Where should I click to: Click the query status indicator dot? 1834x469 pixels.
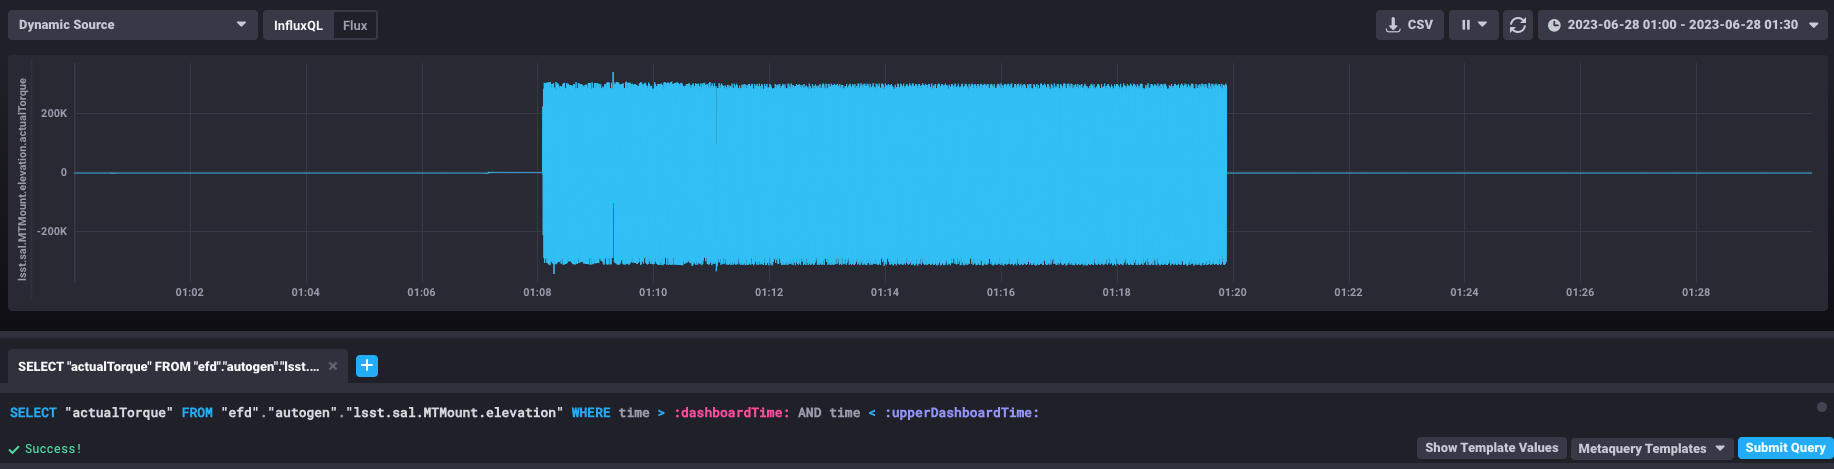click(x=1822, y=407)
